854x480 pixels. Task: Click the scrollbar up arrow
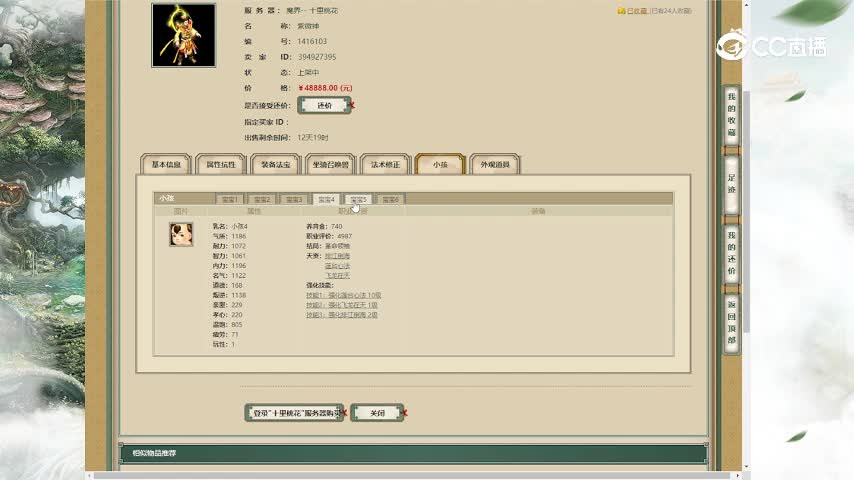click(746, 4)
